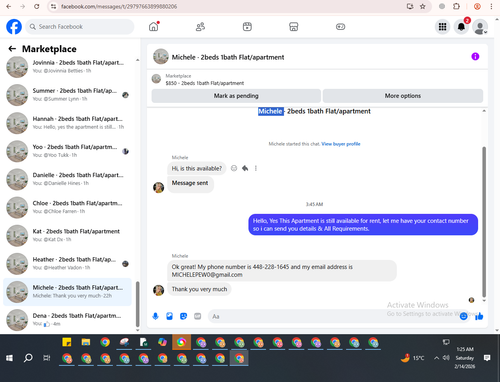Open the $850 Marketplace listing link
Viewport: 500px width, 382px height.
[x=205, y=83]
